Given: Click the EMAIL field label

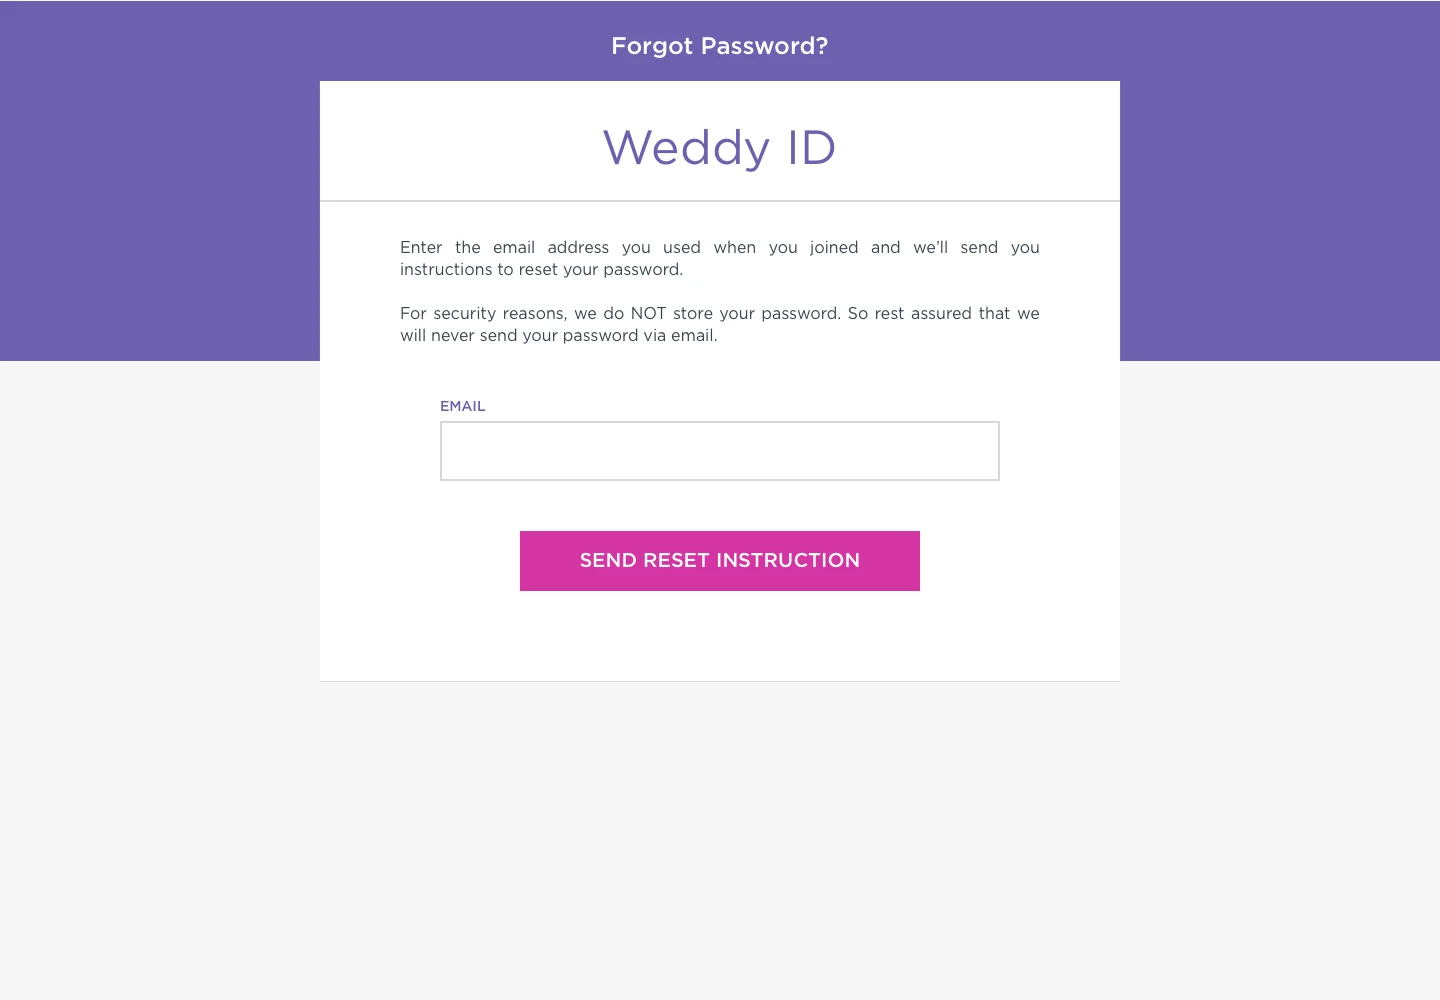Looking at the screenshot, I should click(x=462, y=406).
